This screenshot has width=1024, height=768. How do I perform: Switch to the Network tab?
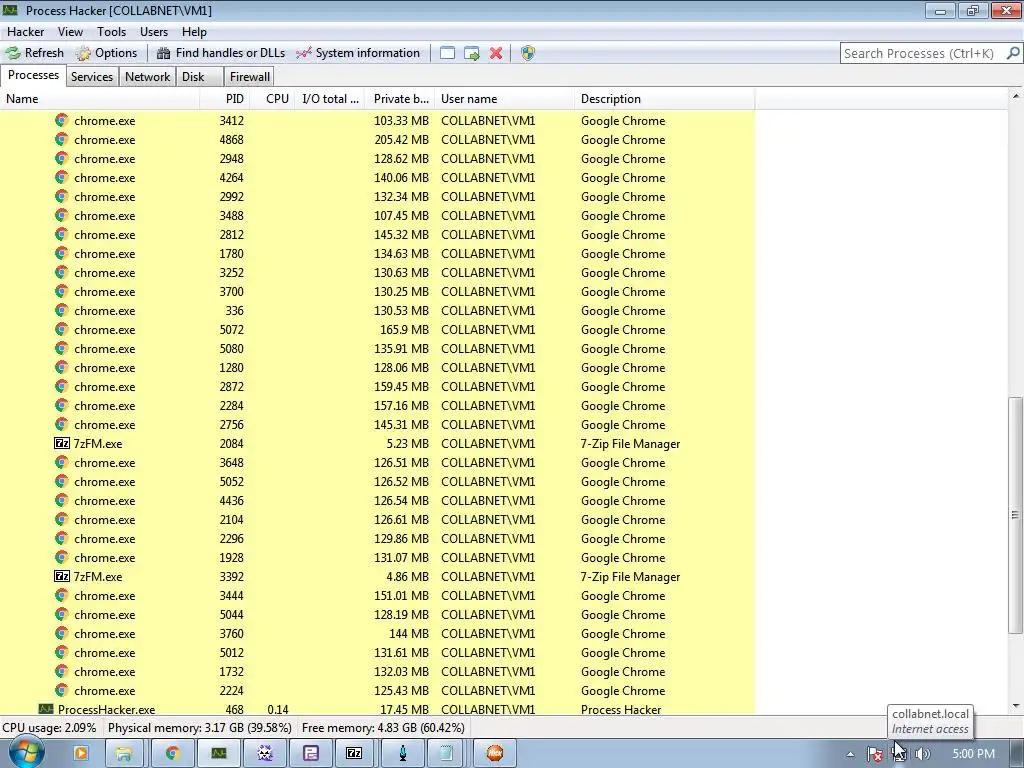coord(148,76)
